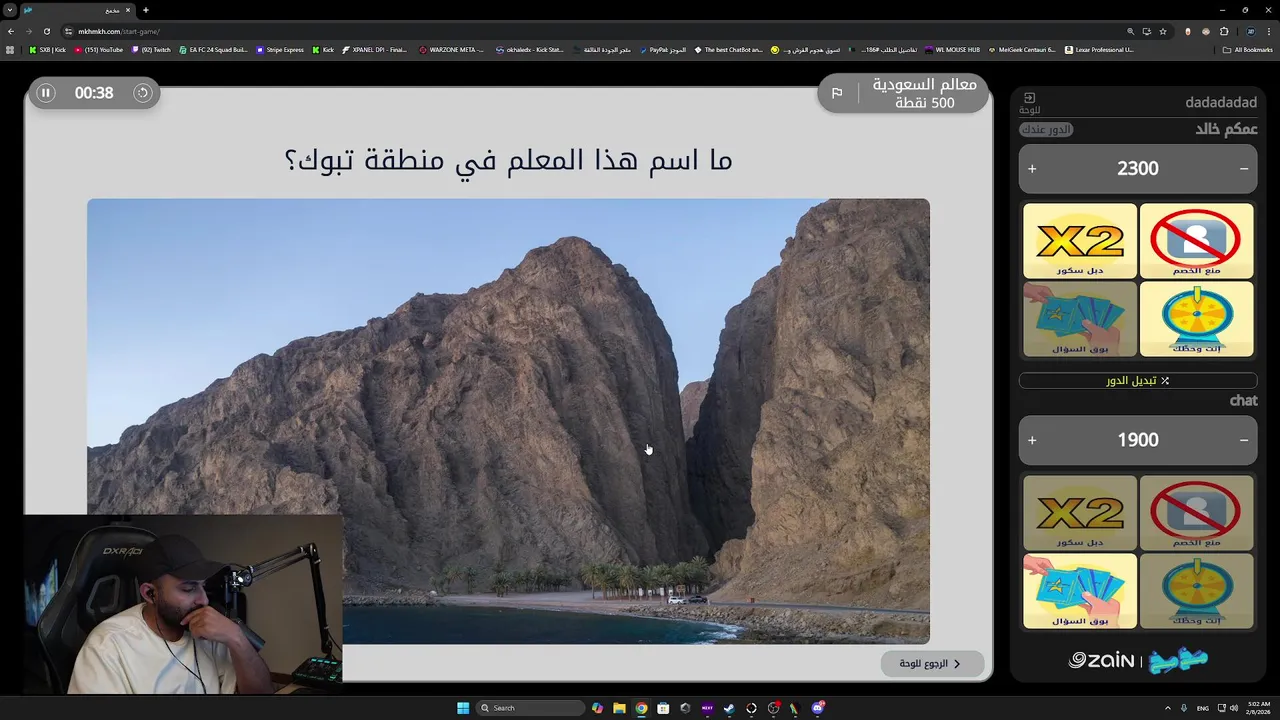Screen dimensions: 1280x720
Task: Open the (151) YouTube bookmark
Action: coord(99,50)
